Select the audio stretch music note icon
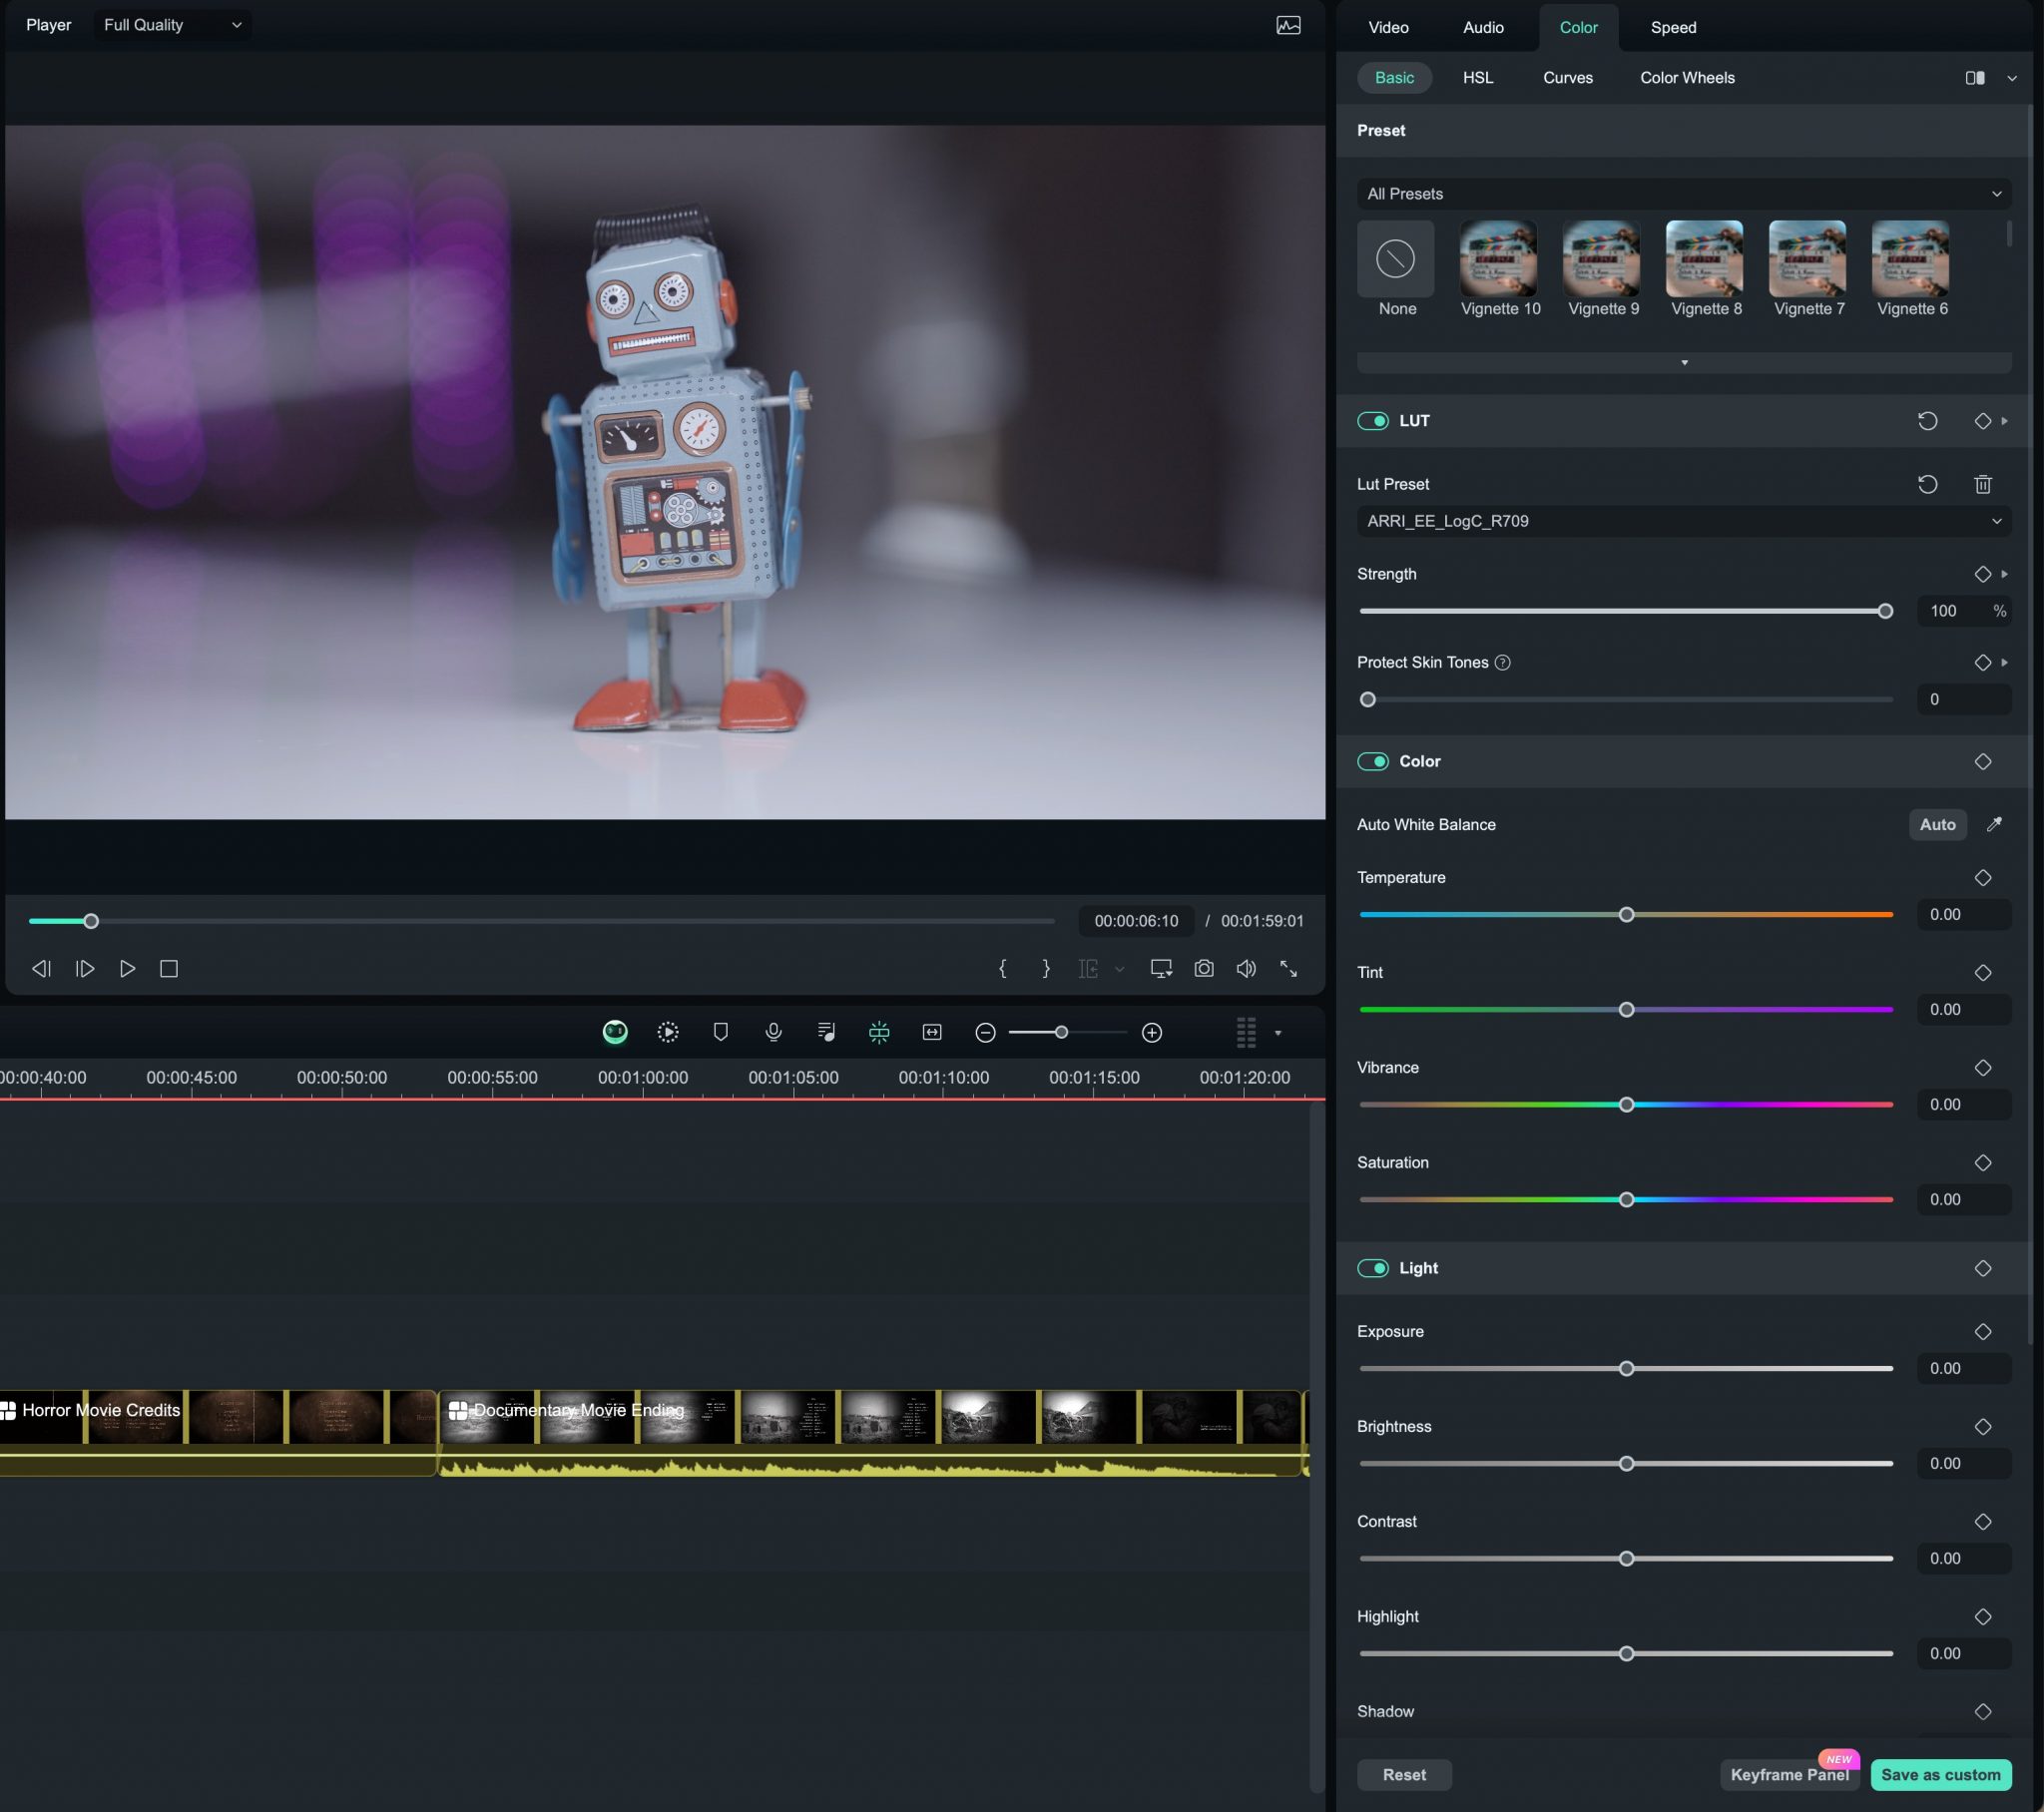The image size is (2044, 1812). point(826,1032)
